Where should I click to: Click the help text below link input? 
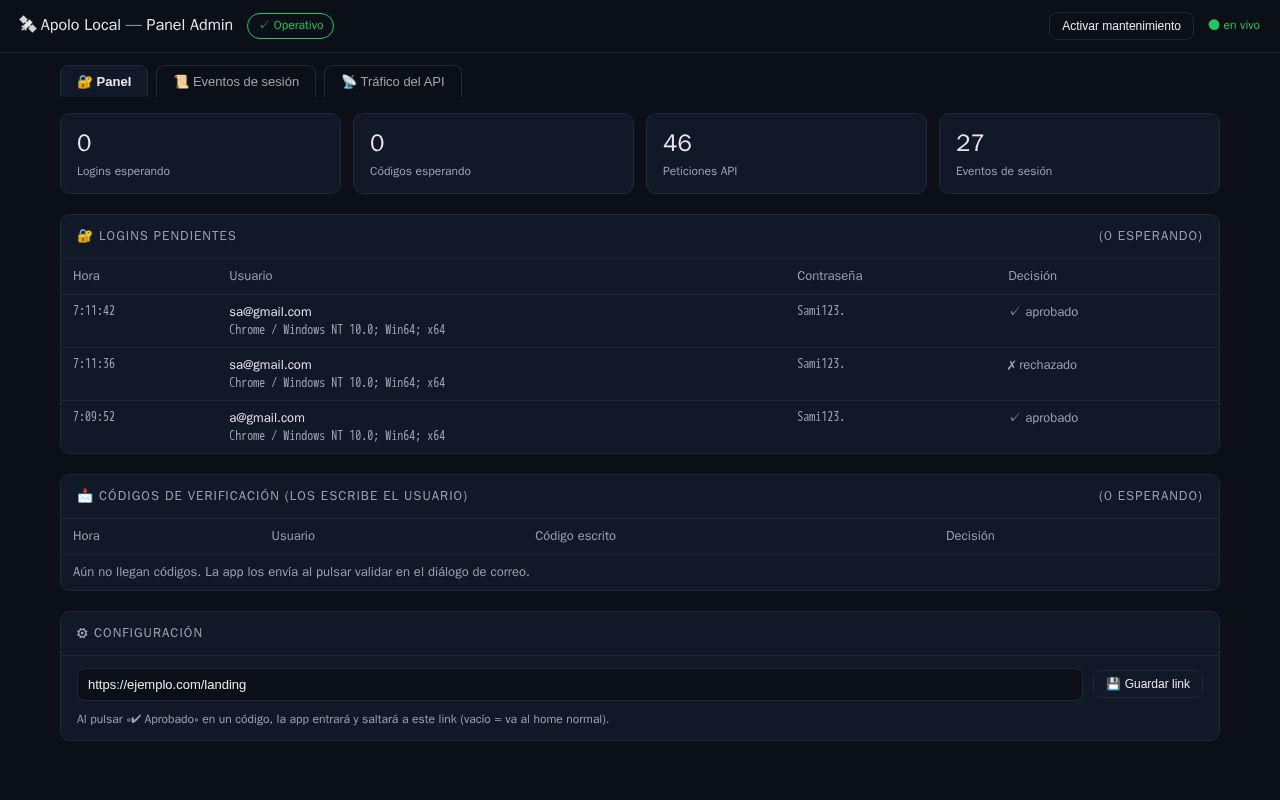click(343, 719)
